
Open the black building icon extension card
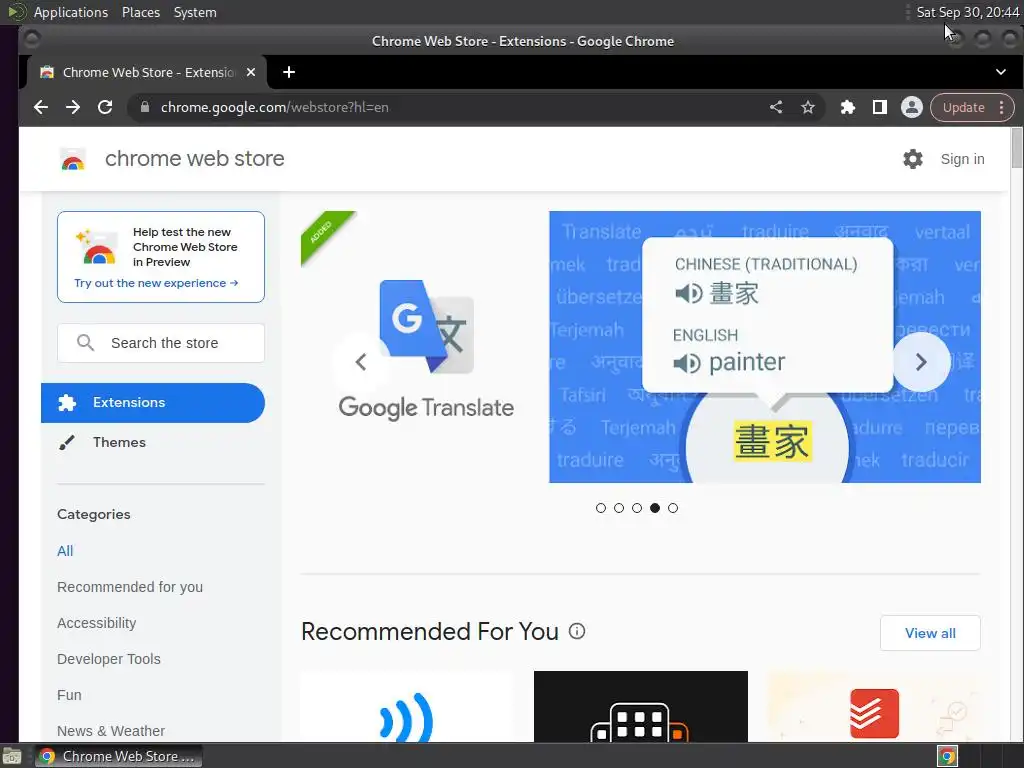tap(641, 707)
